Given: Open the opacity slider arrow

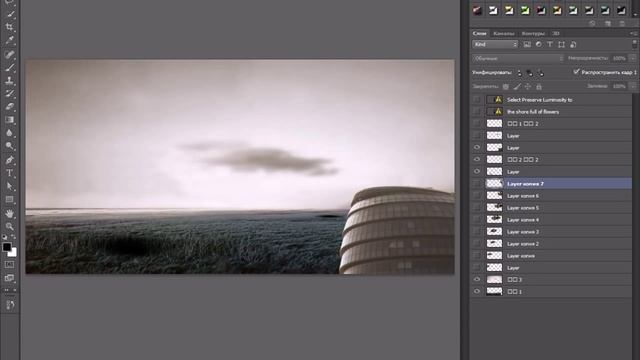Looking at the screenshot, I should [x=633, y=58].
